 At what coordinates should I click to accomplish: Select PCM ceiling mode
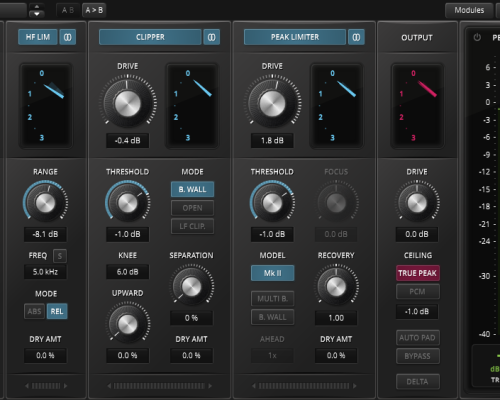(418, 292)
